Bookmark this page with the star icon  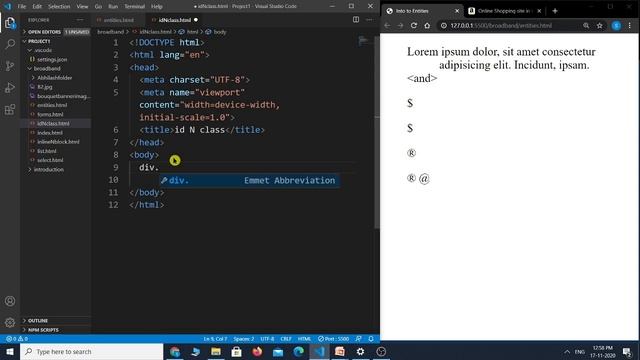click(599, 25)
